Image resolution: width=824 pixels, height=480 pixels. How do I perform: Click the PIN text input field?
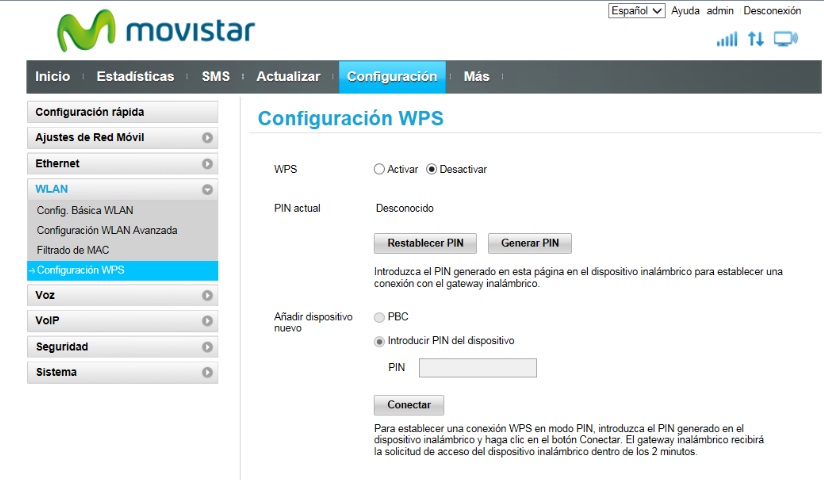coord(477,368)
